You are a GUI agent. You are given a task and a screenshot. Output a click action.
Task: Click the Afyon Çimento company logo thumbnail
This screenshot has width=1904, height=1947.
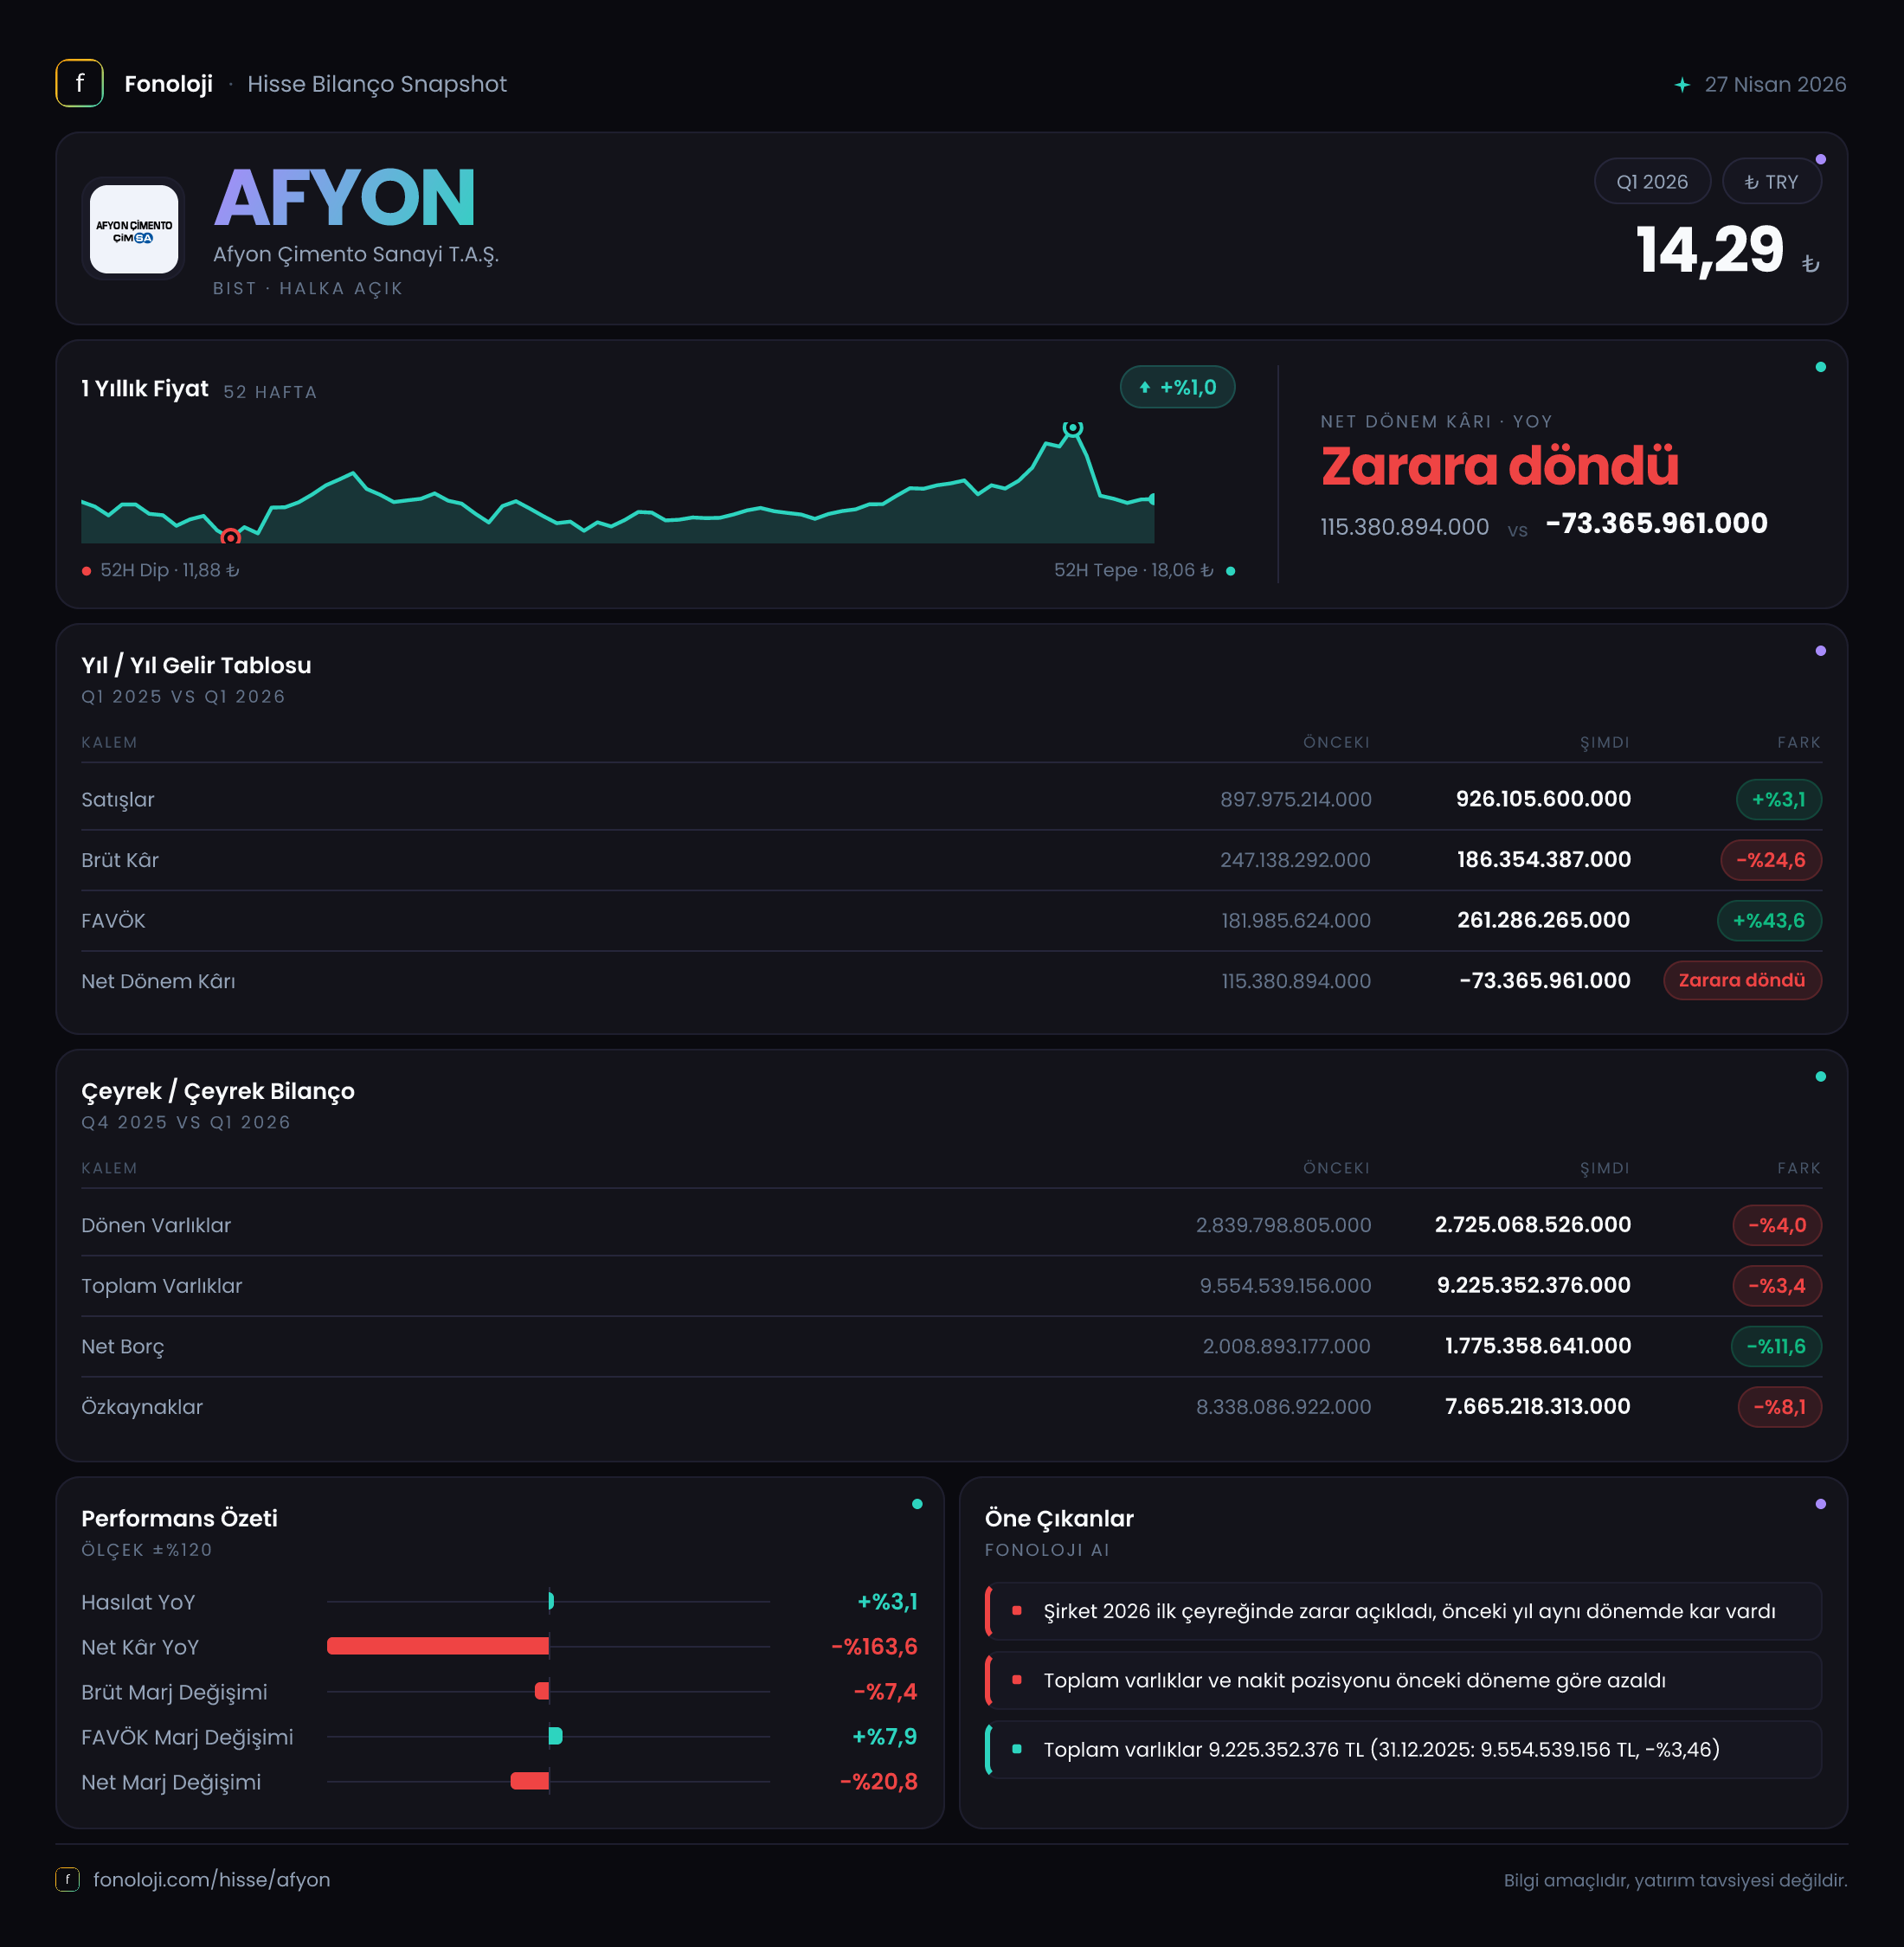[134, 229]
